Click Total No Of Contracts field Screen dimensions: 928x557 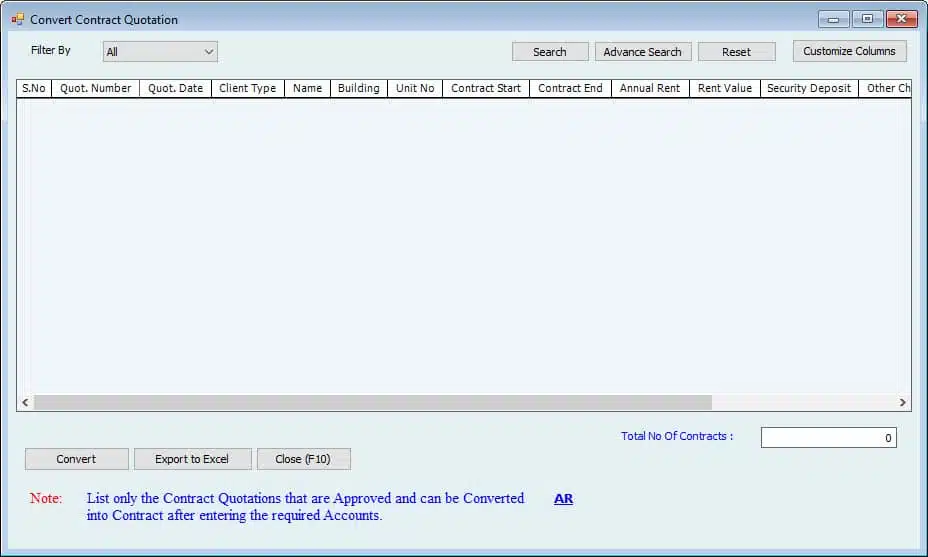click(x=829, y=437)
